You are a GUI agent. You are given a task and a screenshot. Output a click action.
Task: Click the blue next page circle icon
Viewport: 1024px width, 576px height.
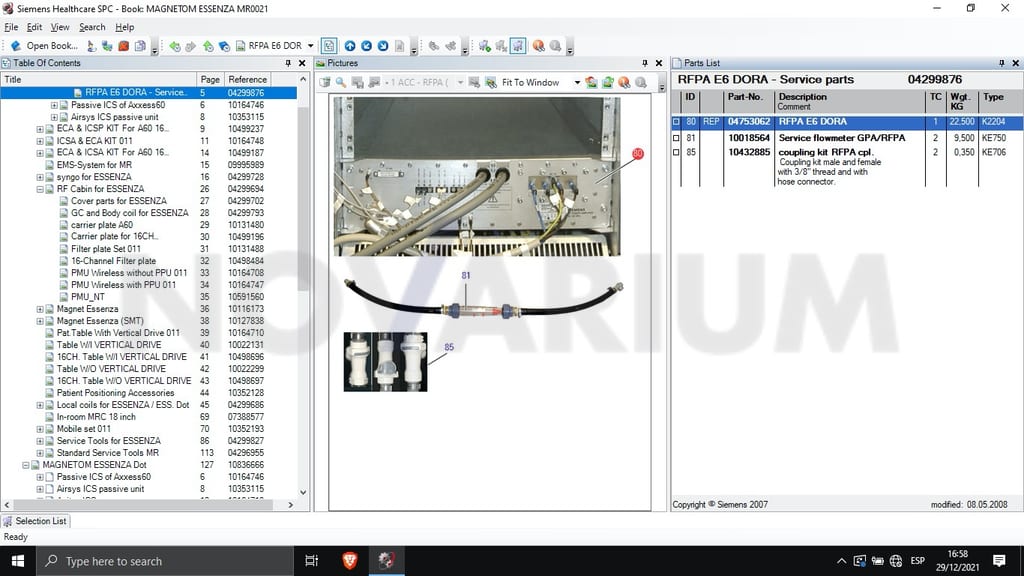pyautogui.click(x=383, y=46)
